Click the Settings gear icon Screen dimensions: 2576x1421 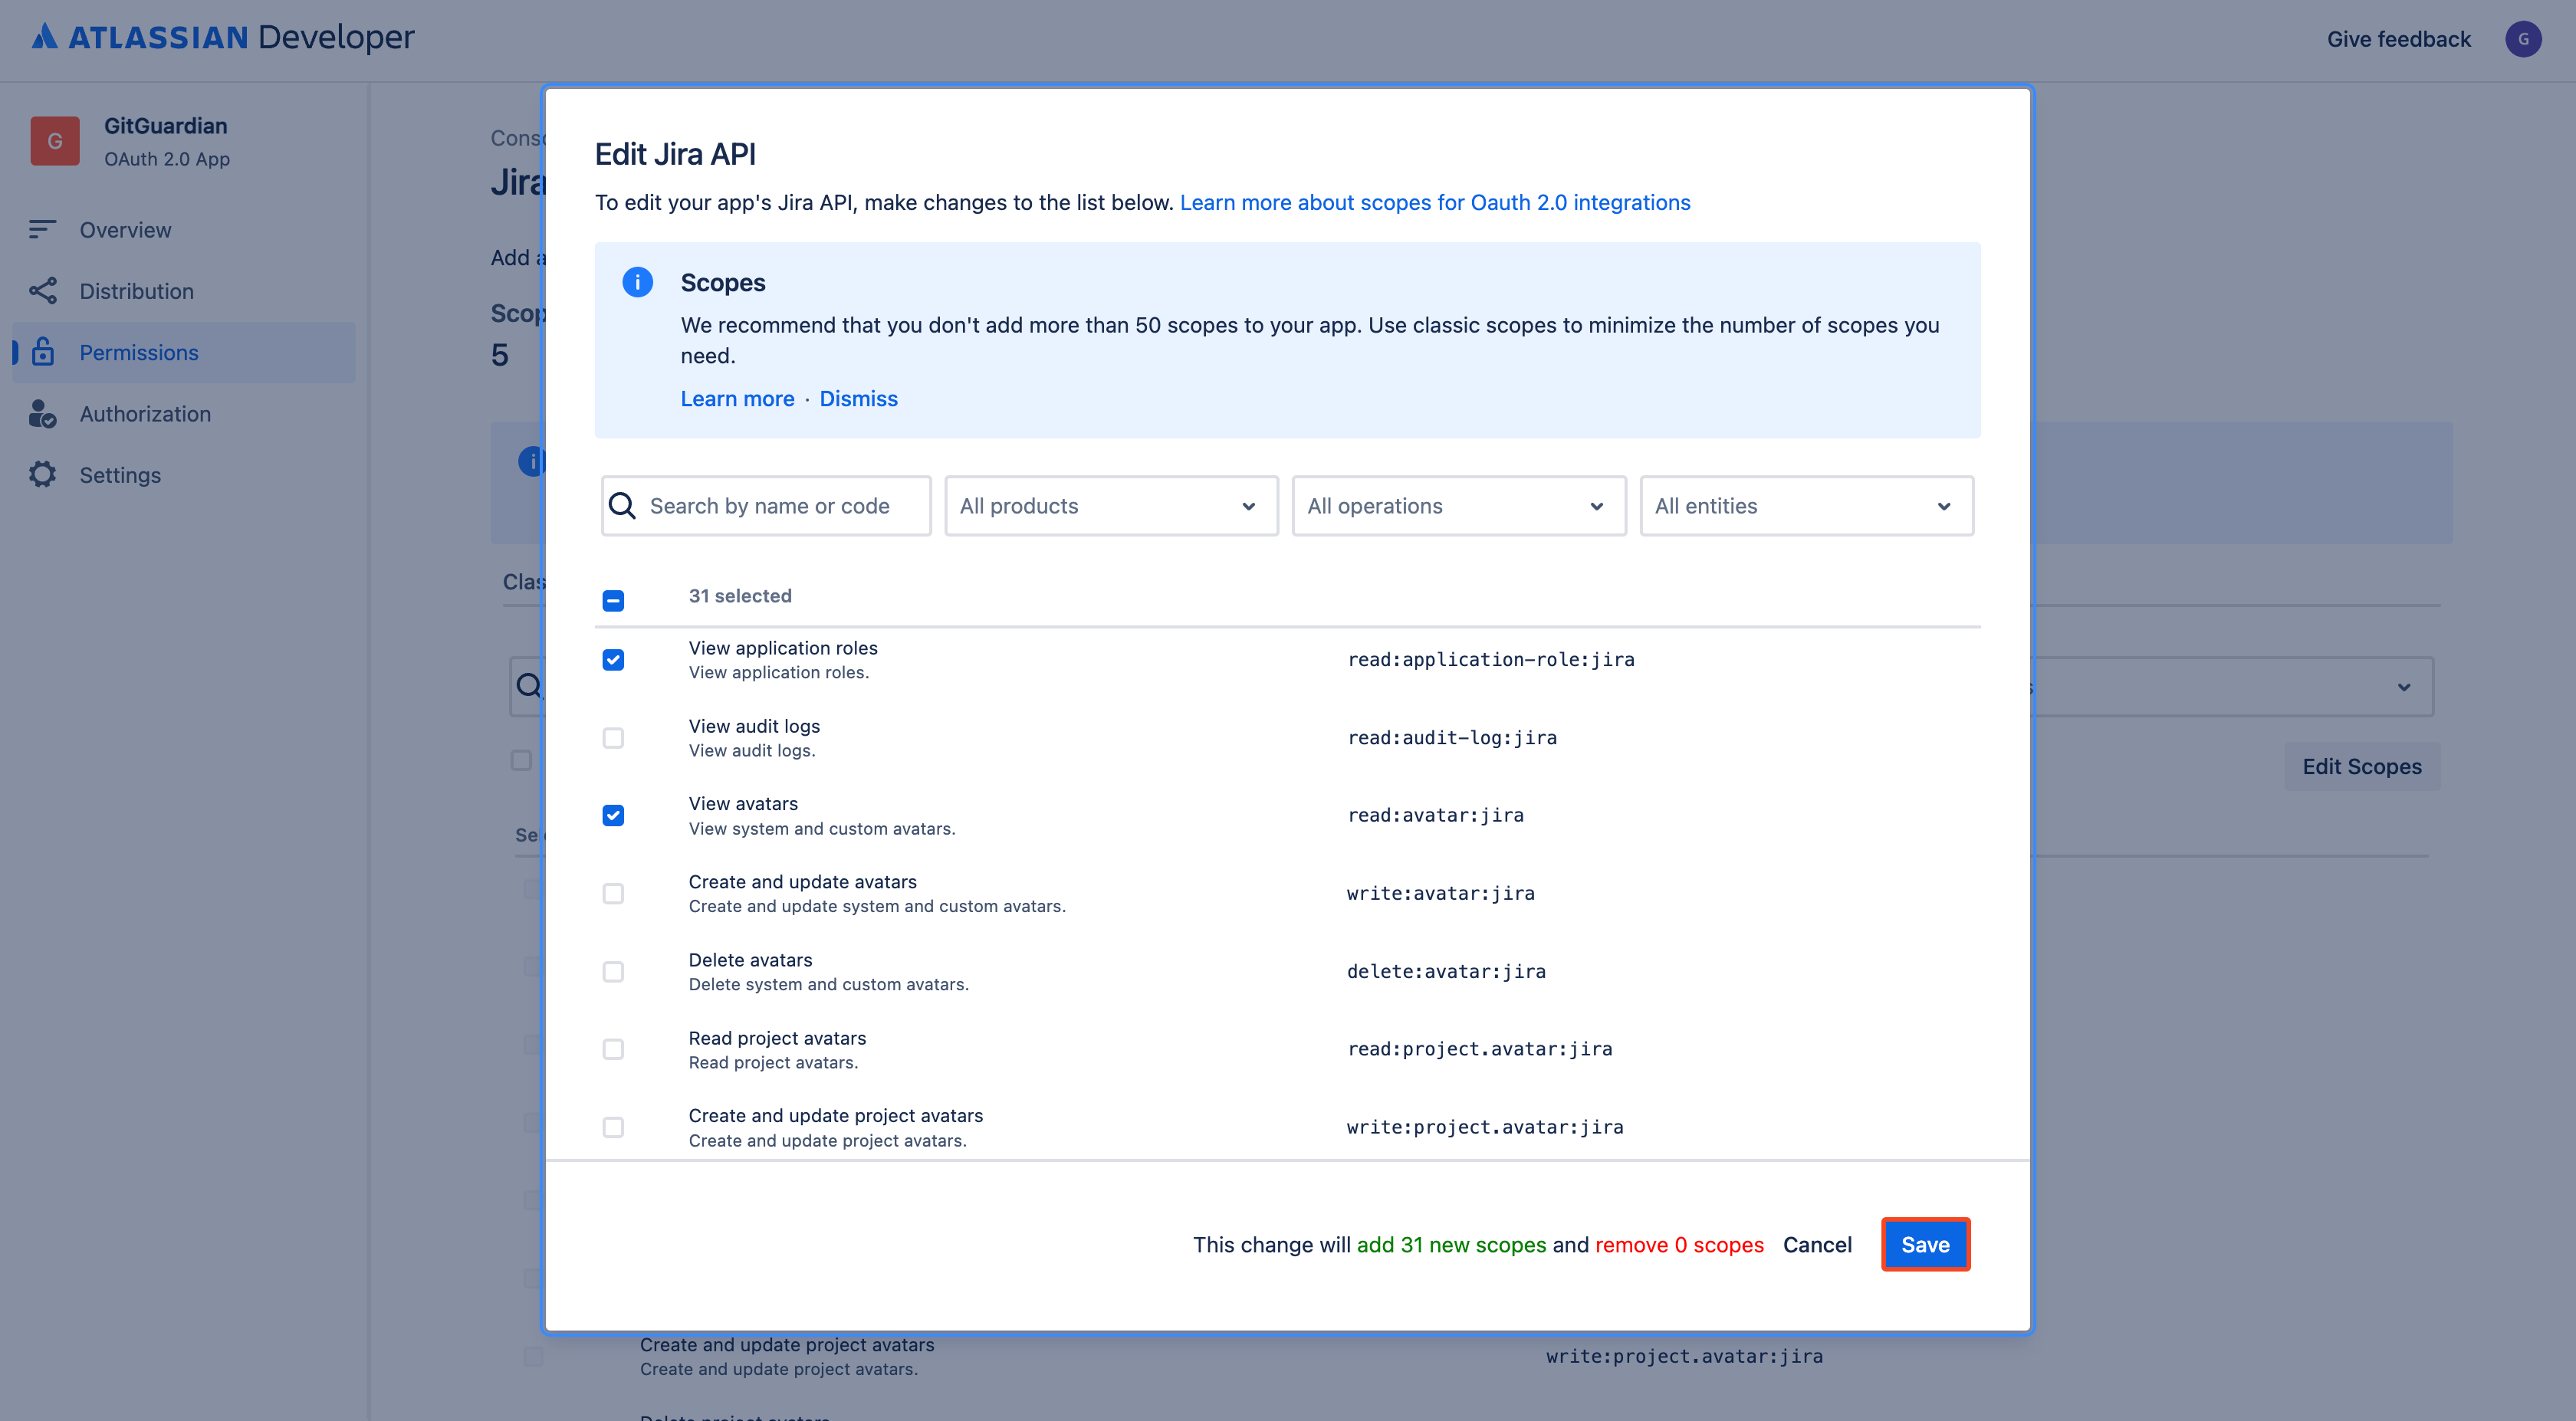click(42, 475)
